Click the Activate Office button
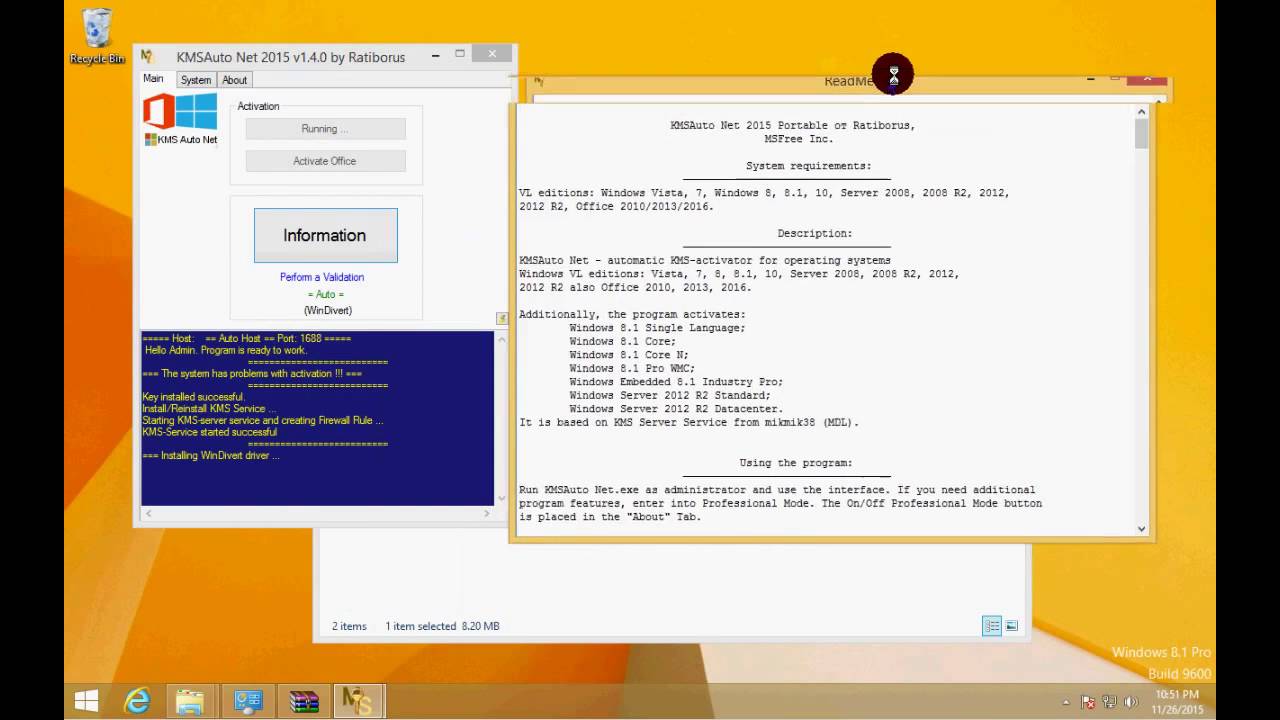 [326, 161]
